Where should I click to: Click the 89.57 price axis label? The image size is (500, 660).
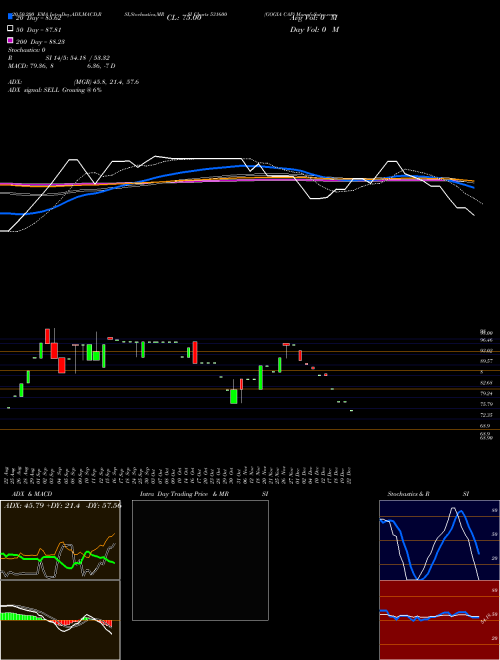[487, 361]
